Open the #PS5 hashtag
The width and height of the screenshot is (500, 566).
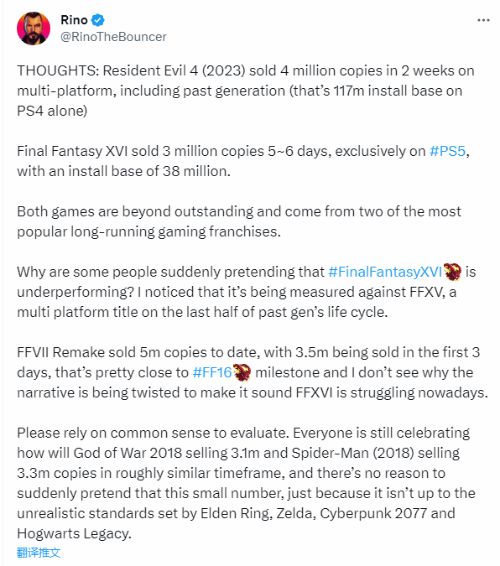tap(448, 151)
